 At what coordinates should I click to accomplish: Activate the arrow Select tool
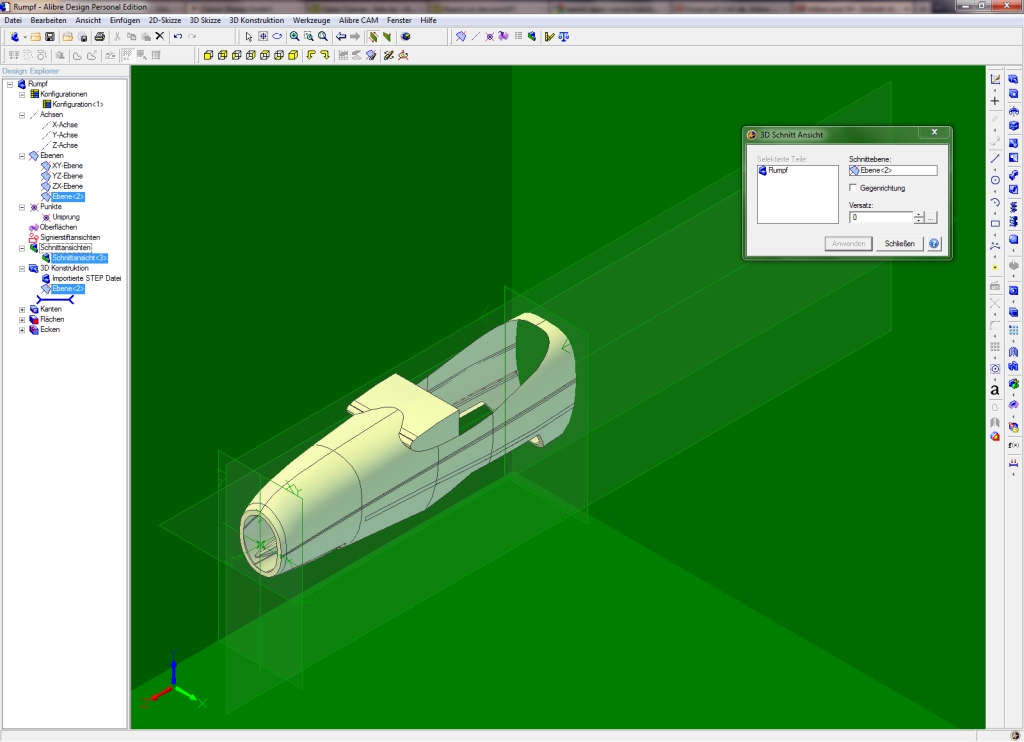pyautogui.click(x=249, y=37)
